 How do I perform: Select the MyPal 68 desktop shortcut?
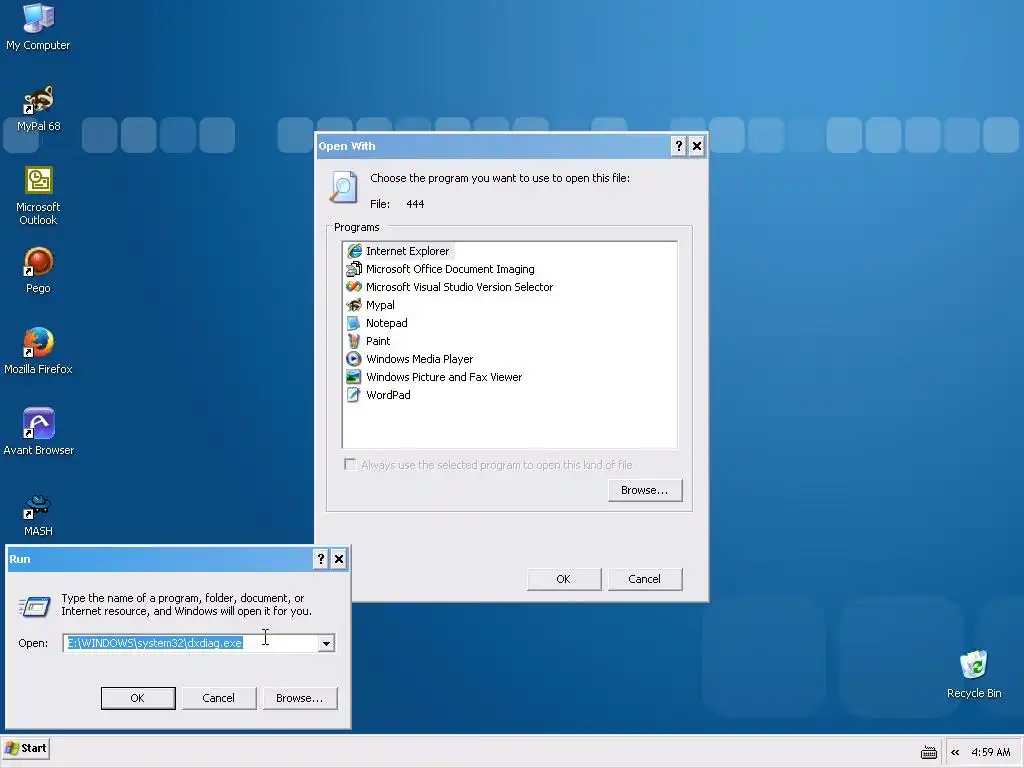click(x=38, y=108)
